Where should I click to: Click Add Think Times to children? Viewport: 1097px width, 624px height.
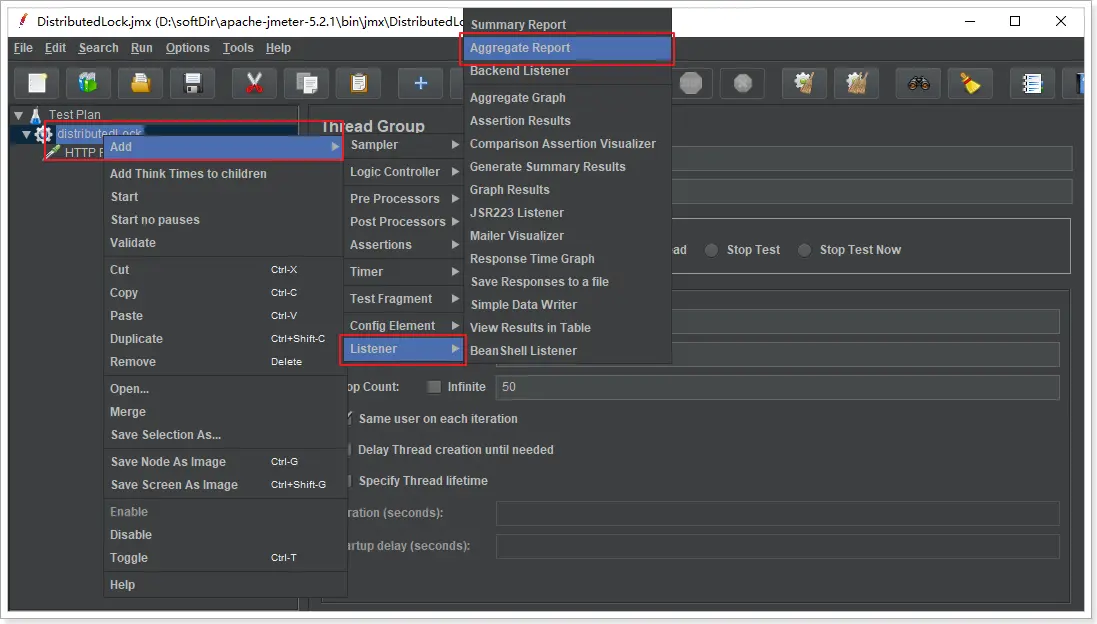tap(223, 173)
